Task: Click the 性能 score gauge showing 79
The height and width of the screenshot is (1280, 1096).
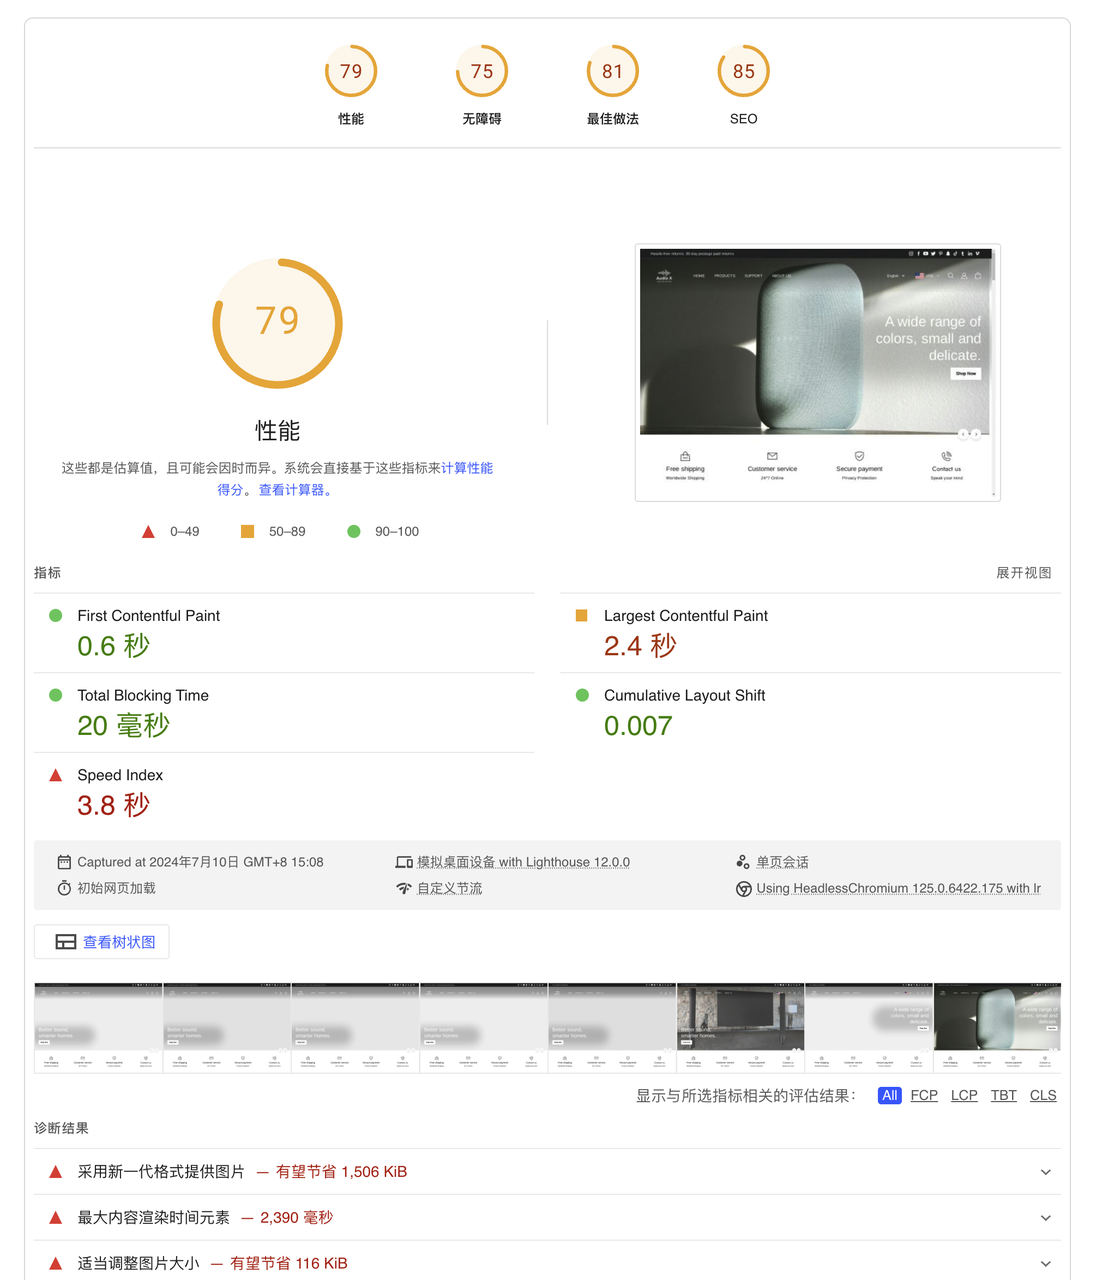Action: pyautogui.click(x=350, y=71)
